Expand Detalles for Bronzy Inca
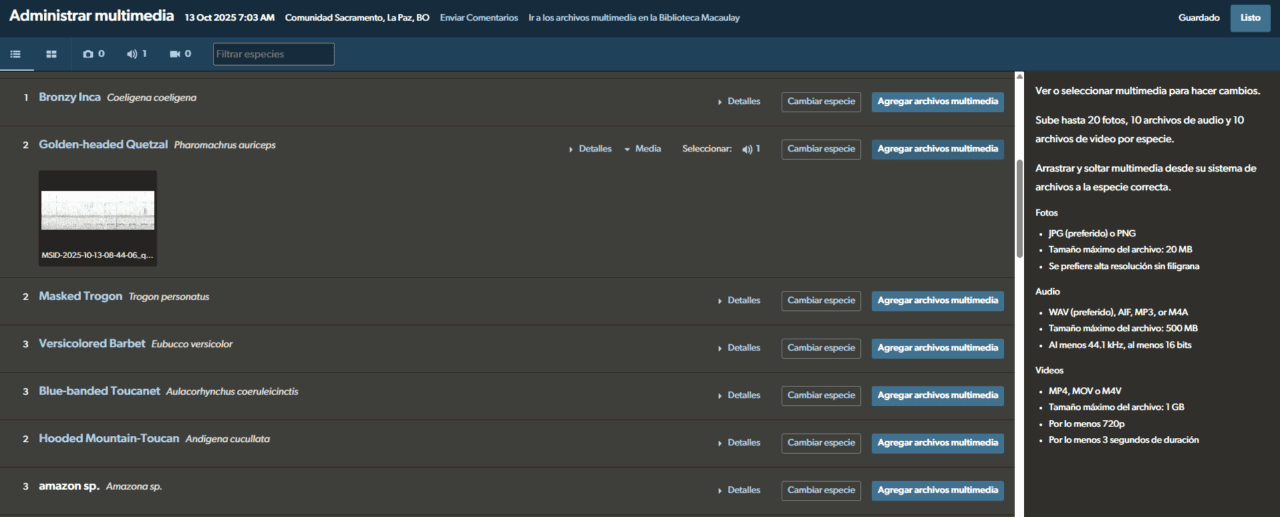This screenshot has width=1280, height=517. click(739, 101)
